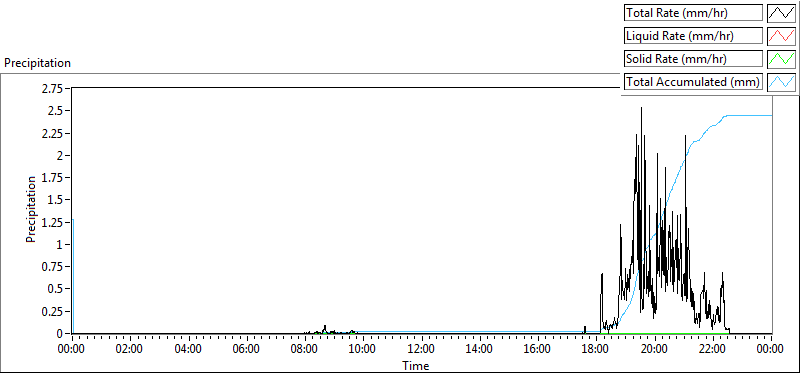Click the 0.75 y-axis value
800x373 pixels.
pos(52,267)
